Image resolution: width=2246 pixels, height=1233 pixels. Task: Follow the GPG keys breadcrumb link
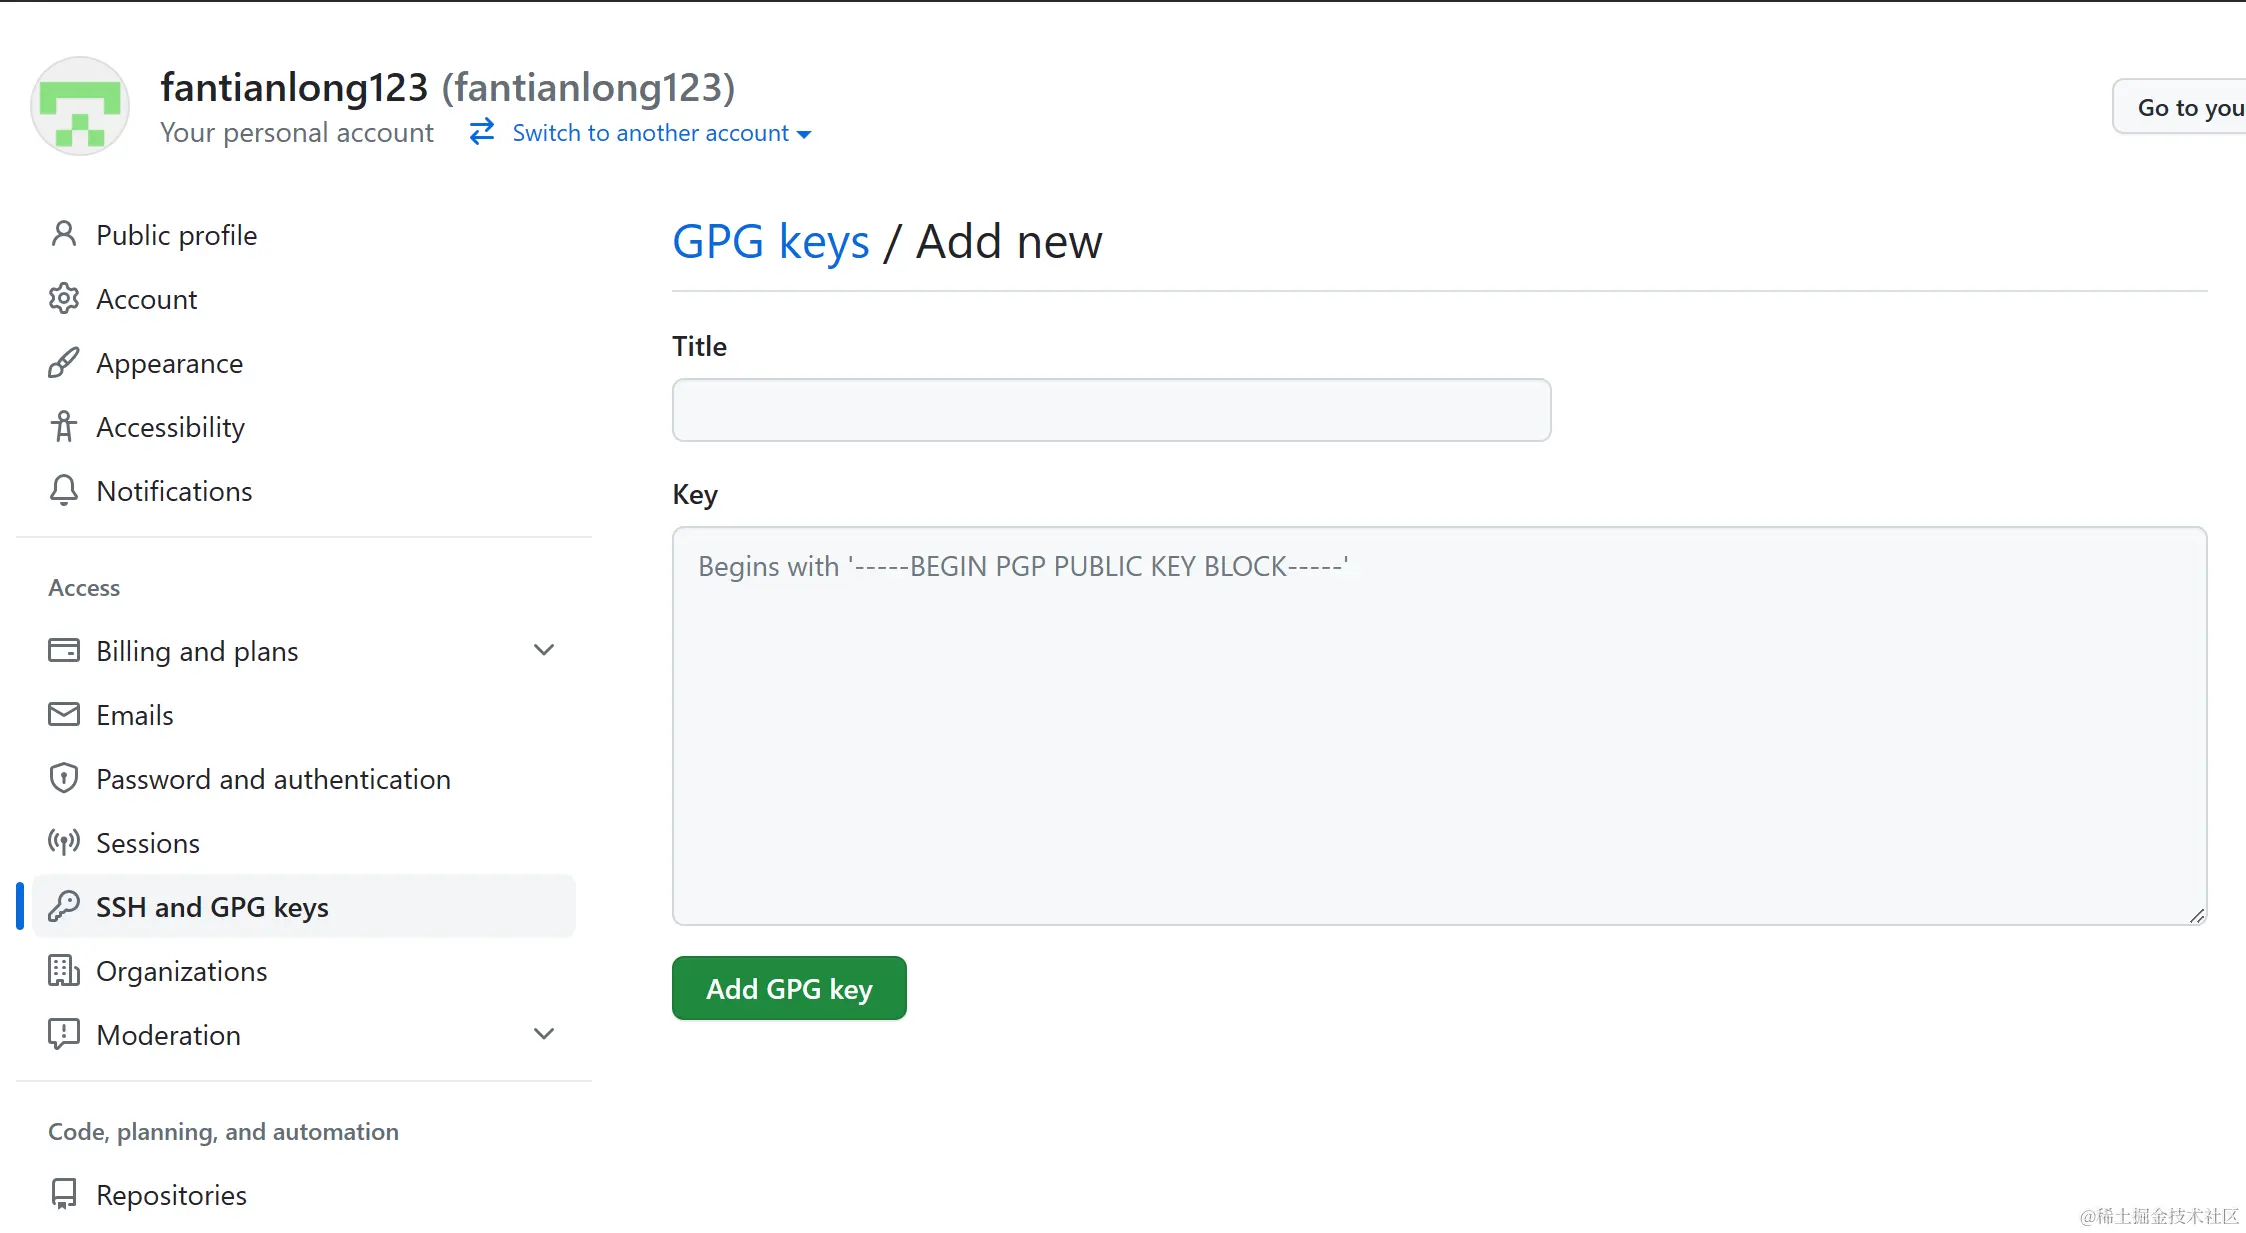(x=770, y=242)
